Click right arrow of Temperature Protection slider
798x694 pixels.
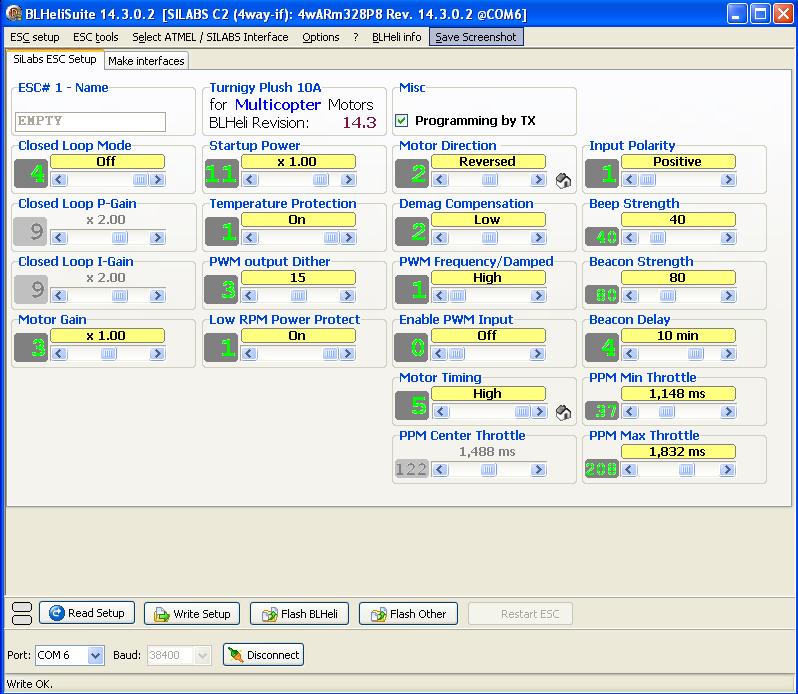pyautogui.click(x=348, y=238)
